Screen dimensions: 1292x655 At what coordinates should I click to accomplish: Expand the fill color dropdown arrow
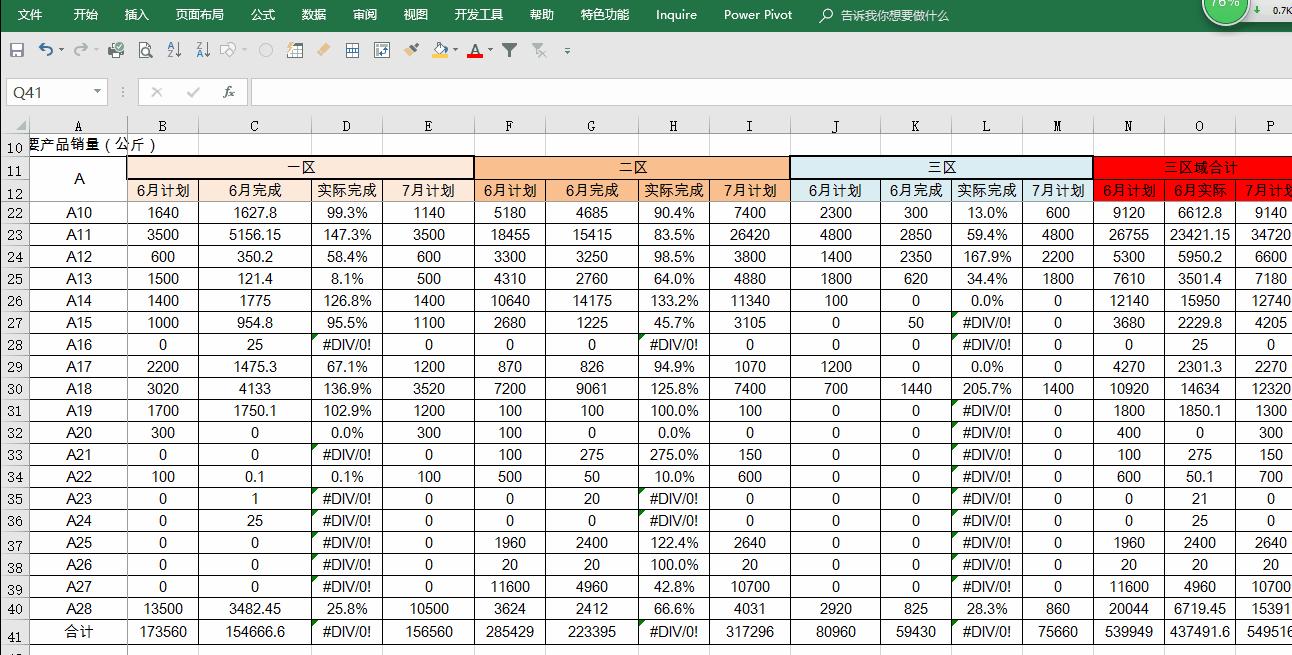pyautogui.click(x=456, y=50)
